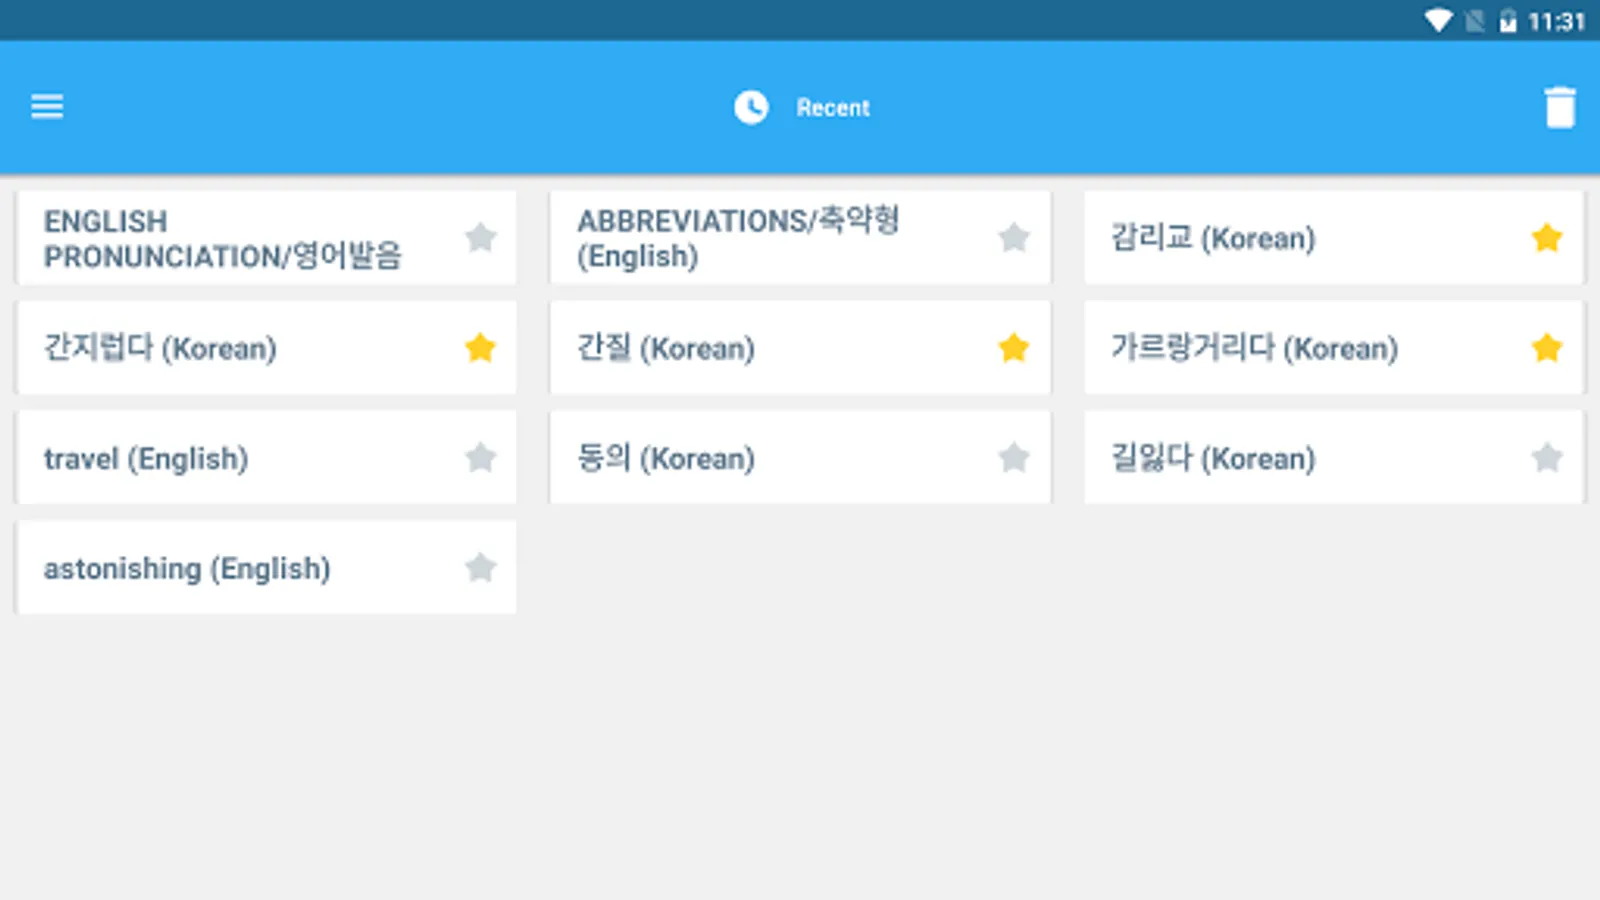Click the clock icon beside Recent
Image resolution: width=1600 pixels, height=900 pixels.
(751, 107)
